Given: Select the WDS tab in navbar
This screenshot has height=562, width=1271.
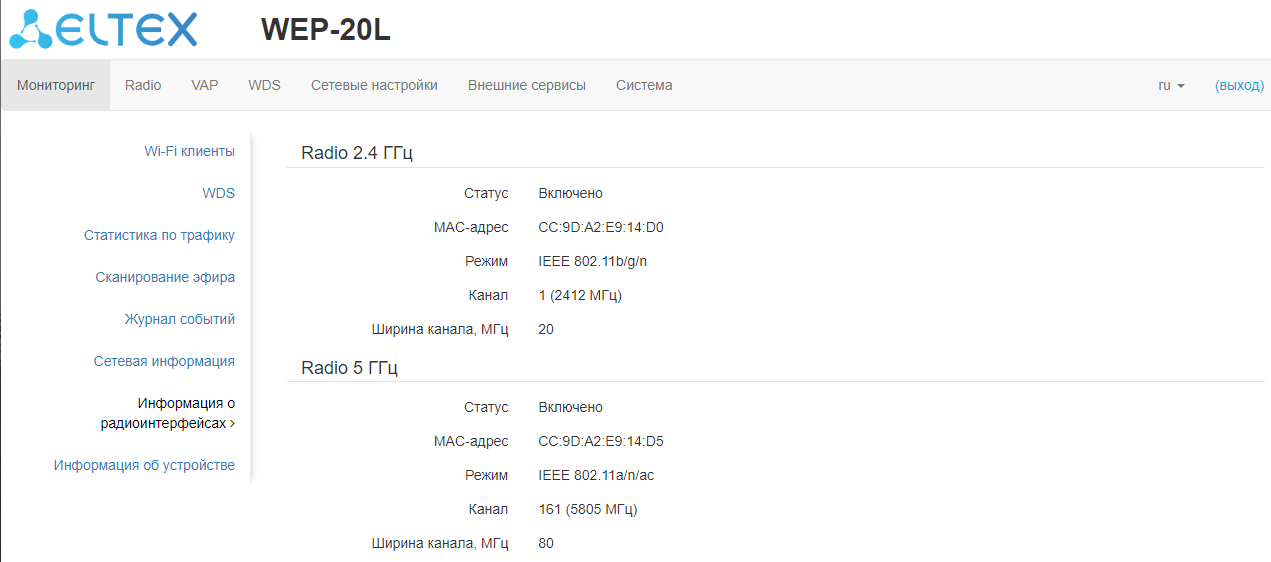Looking at the screenshot, I should pos(264,86).
